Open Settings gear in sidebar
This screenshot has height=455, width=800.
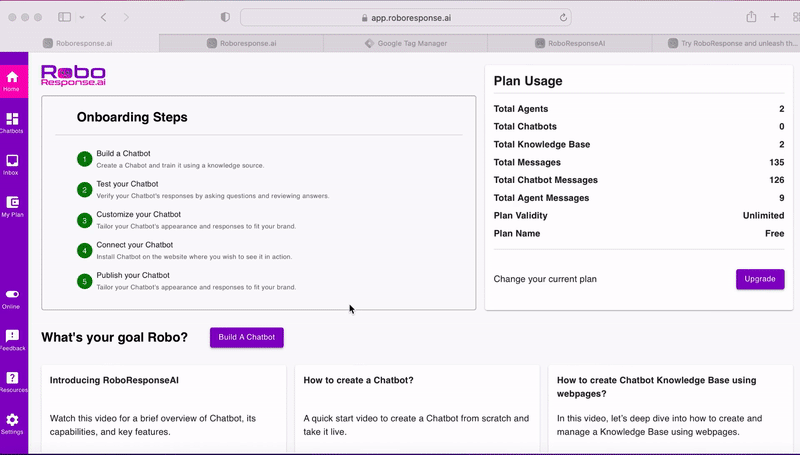12,422
